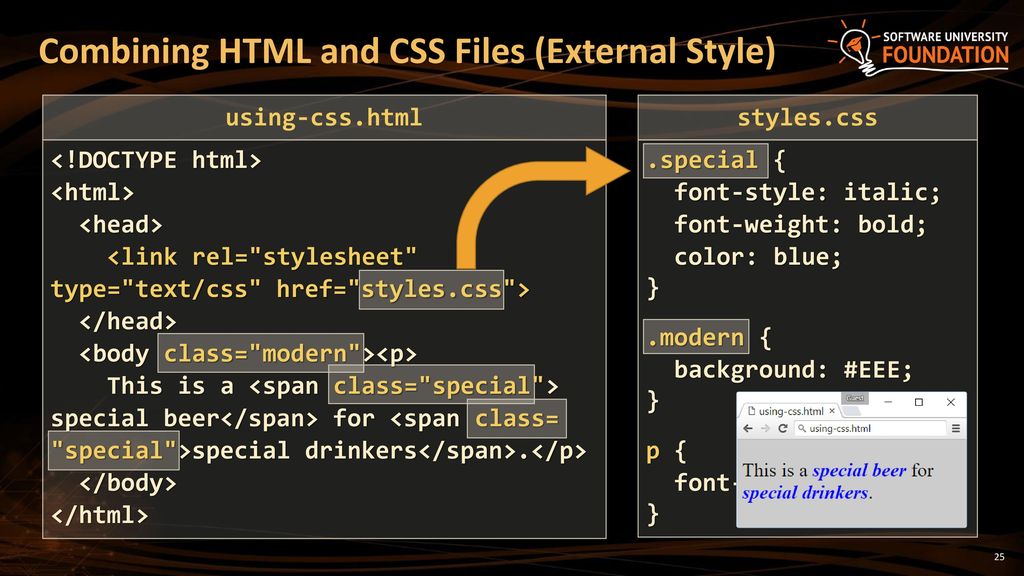The height and width of the screenshot is (576, 1024).
Task: Click the background: #EEE; declaration
Action: [x=793, y=370]
